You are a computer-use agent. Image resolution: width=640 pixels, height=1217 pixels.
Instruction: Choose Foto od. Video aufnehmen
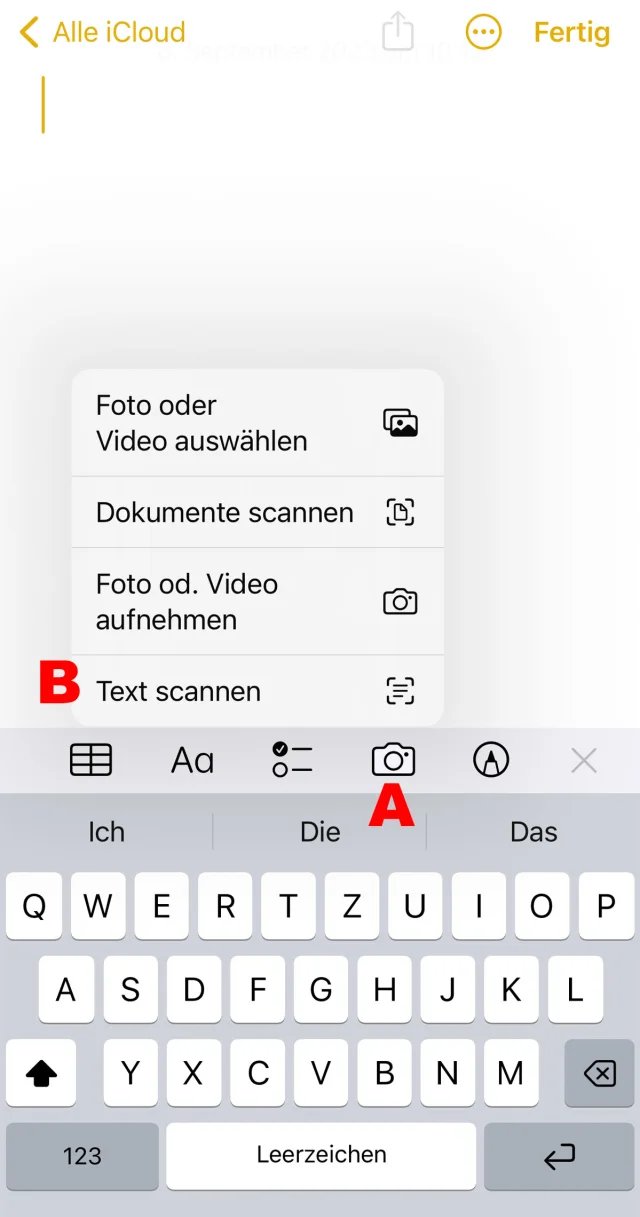tap(257, 601)
